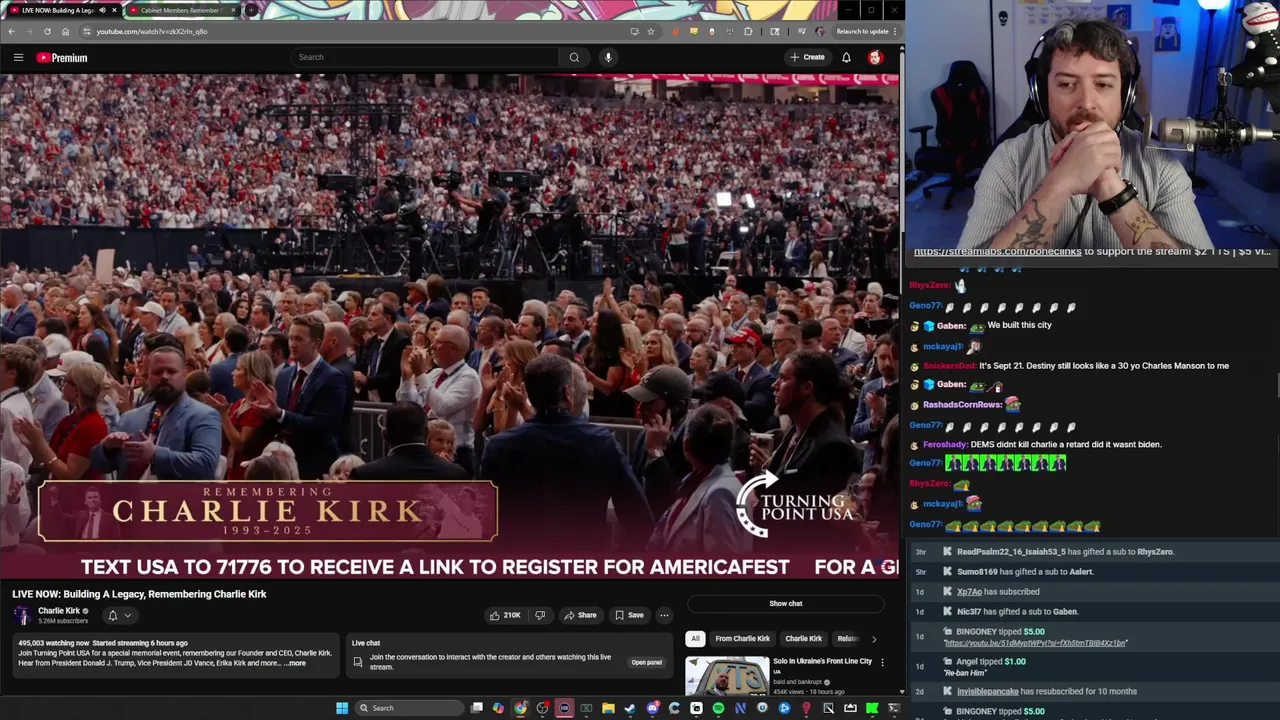Click the Charlie Kirk channel avatar
The image size is (1280, 720).
[22, 615]
